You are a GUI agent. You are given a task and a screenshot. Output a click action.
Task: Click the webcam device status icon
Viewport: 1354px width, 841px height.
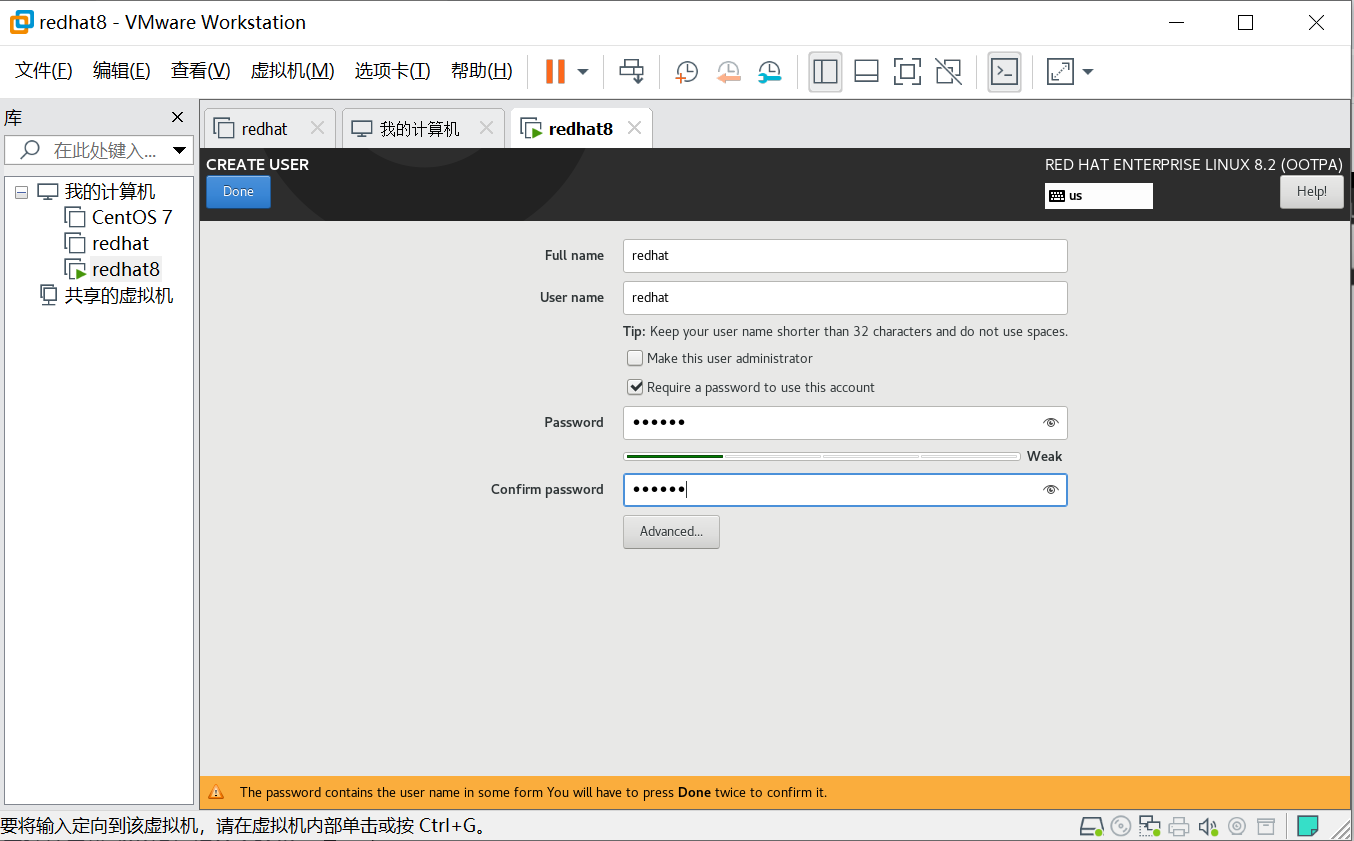pyautogui.click(x=1237, y=826)
